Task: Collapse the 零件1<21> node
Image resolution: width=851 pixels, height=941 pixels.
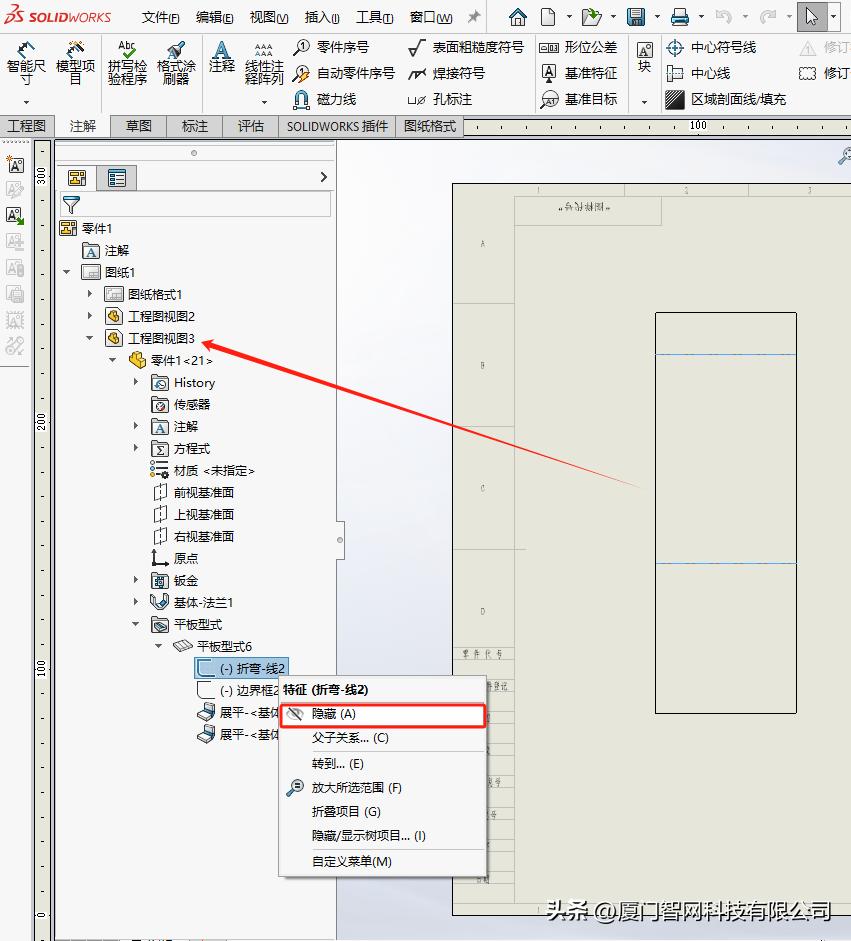Action: pos(113,360)
